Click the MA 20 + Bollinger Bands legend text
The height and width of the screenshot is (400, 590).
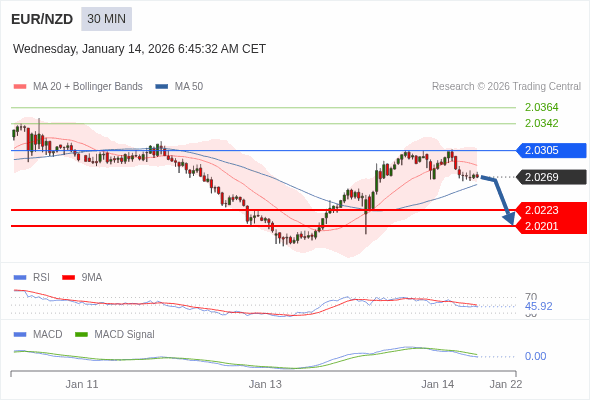click(x=88, y=87)
